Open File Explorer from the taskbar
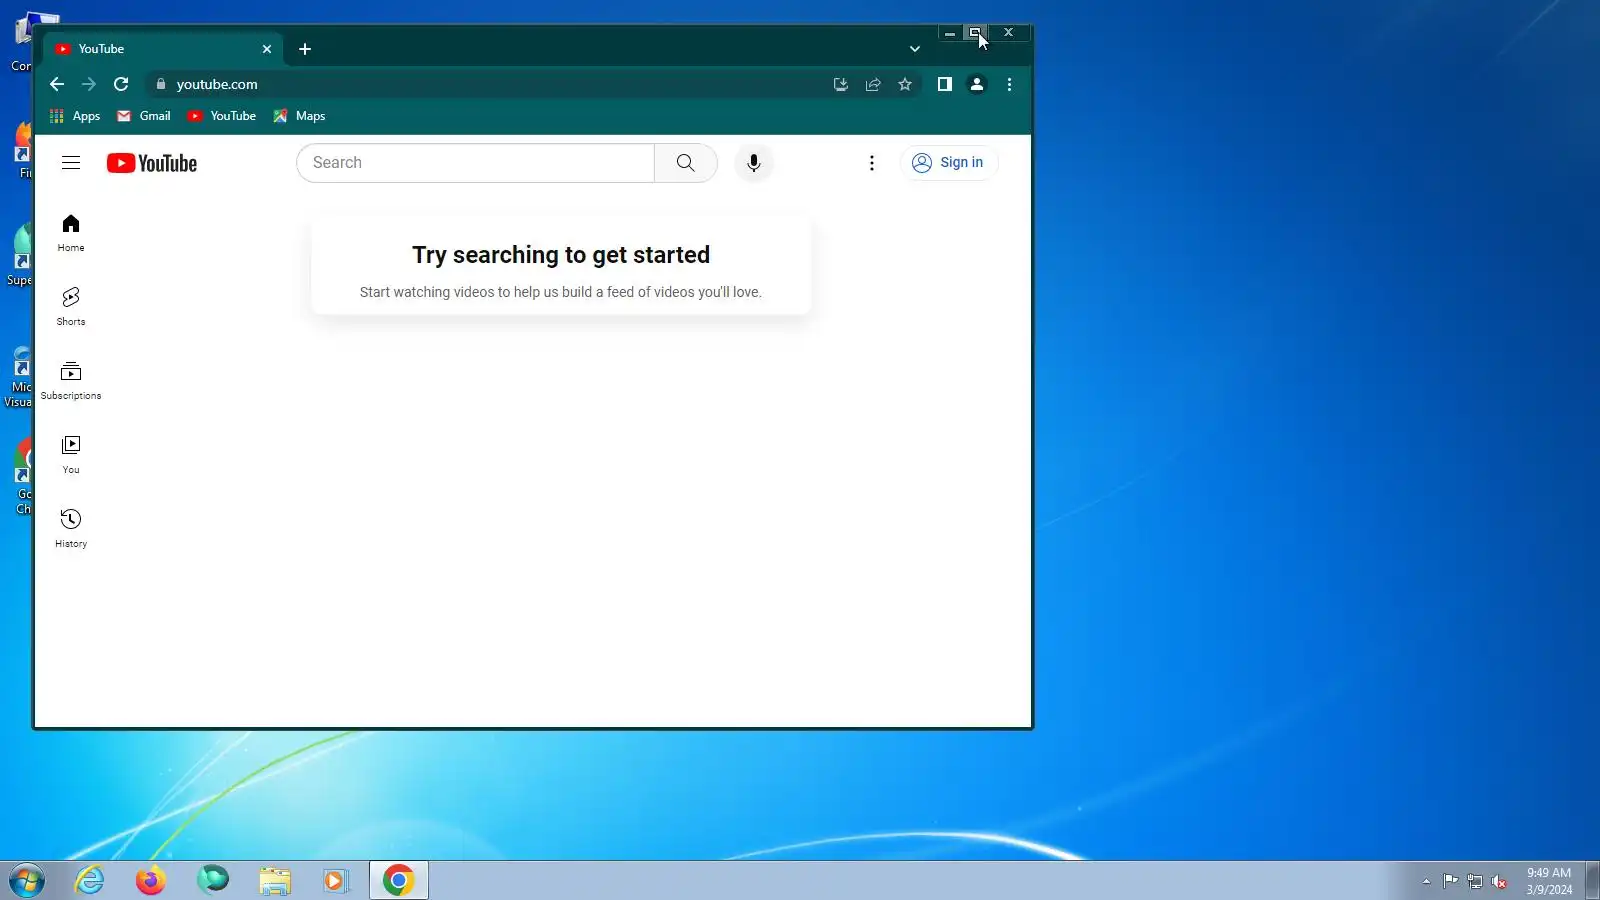 click(x=275, y=881)
